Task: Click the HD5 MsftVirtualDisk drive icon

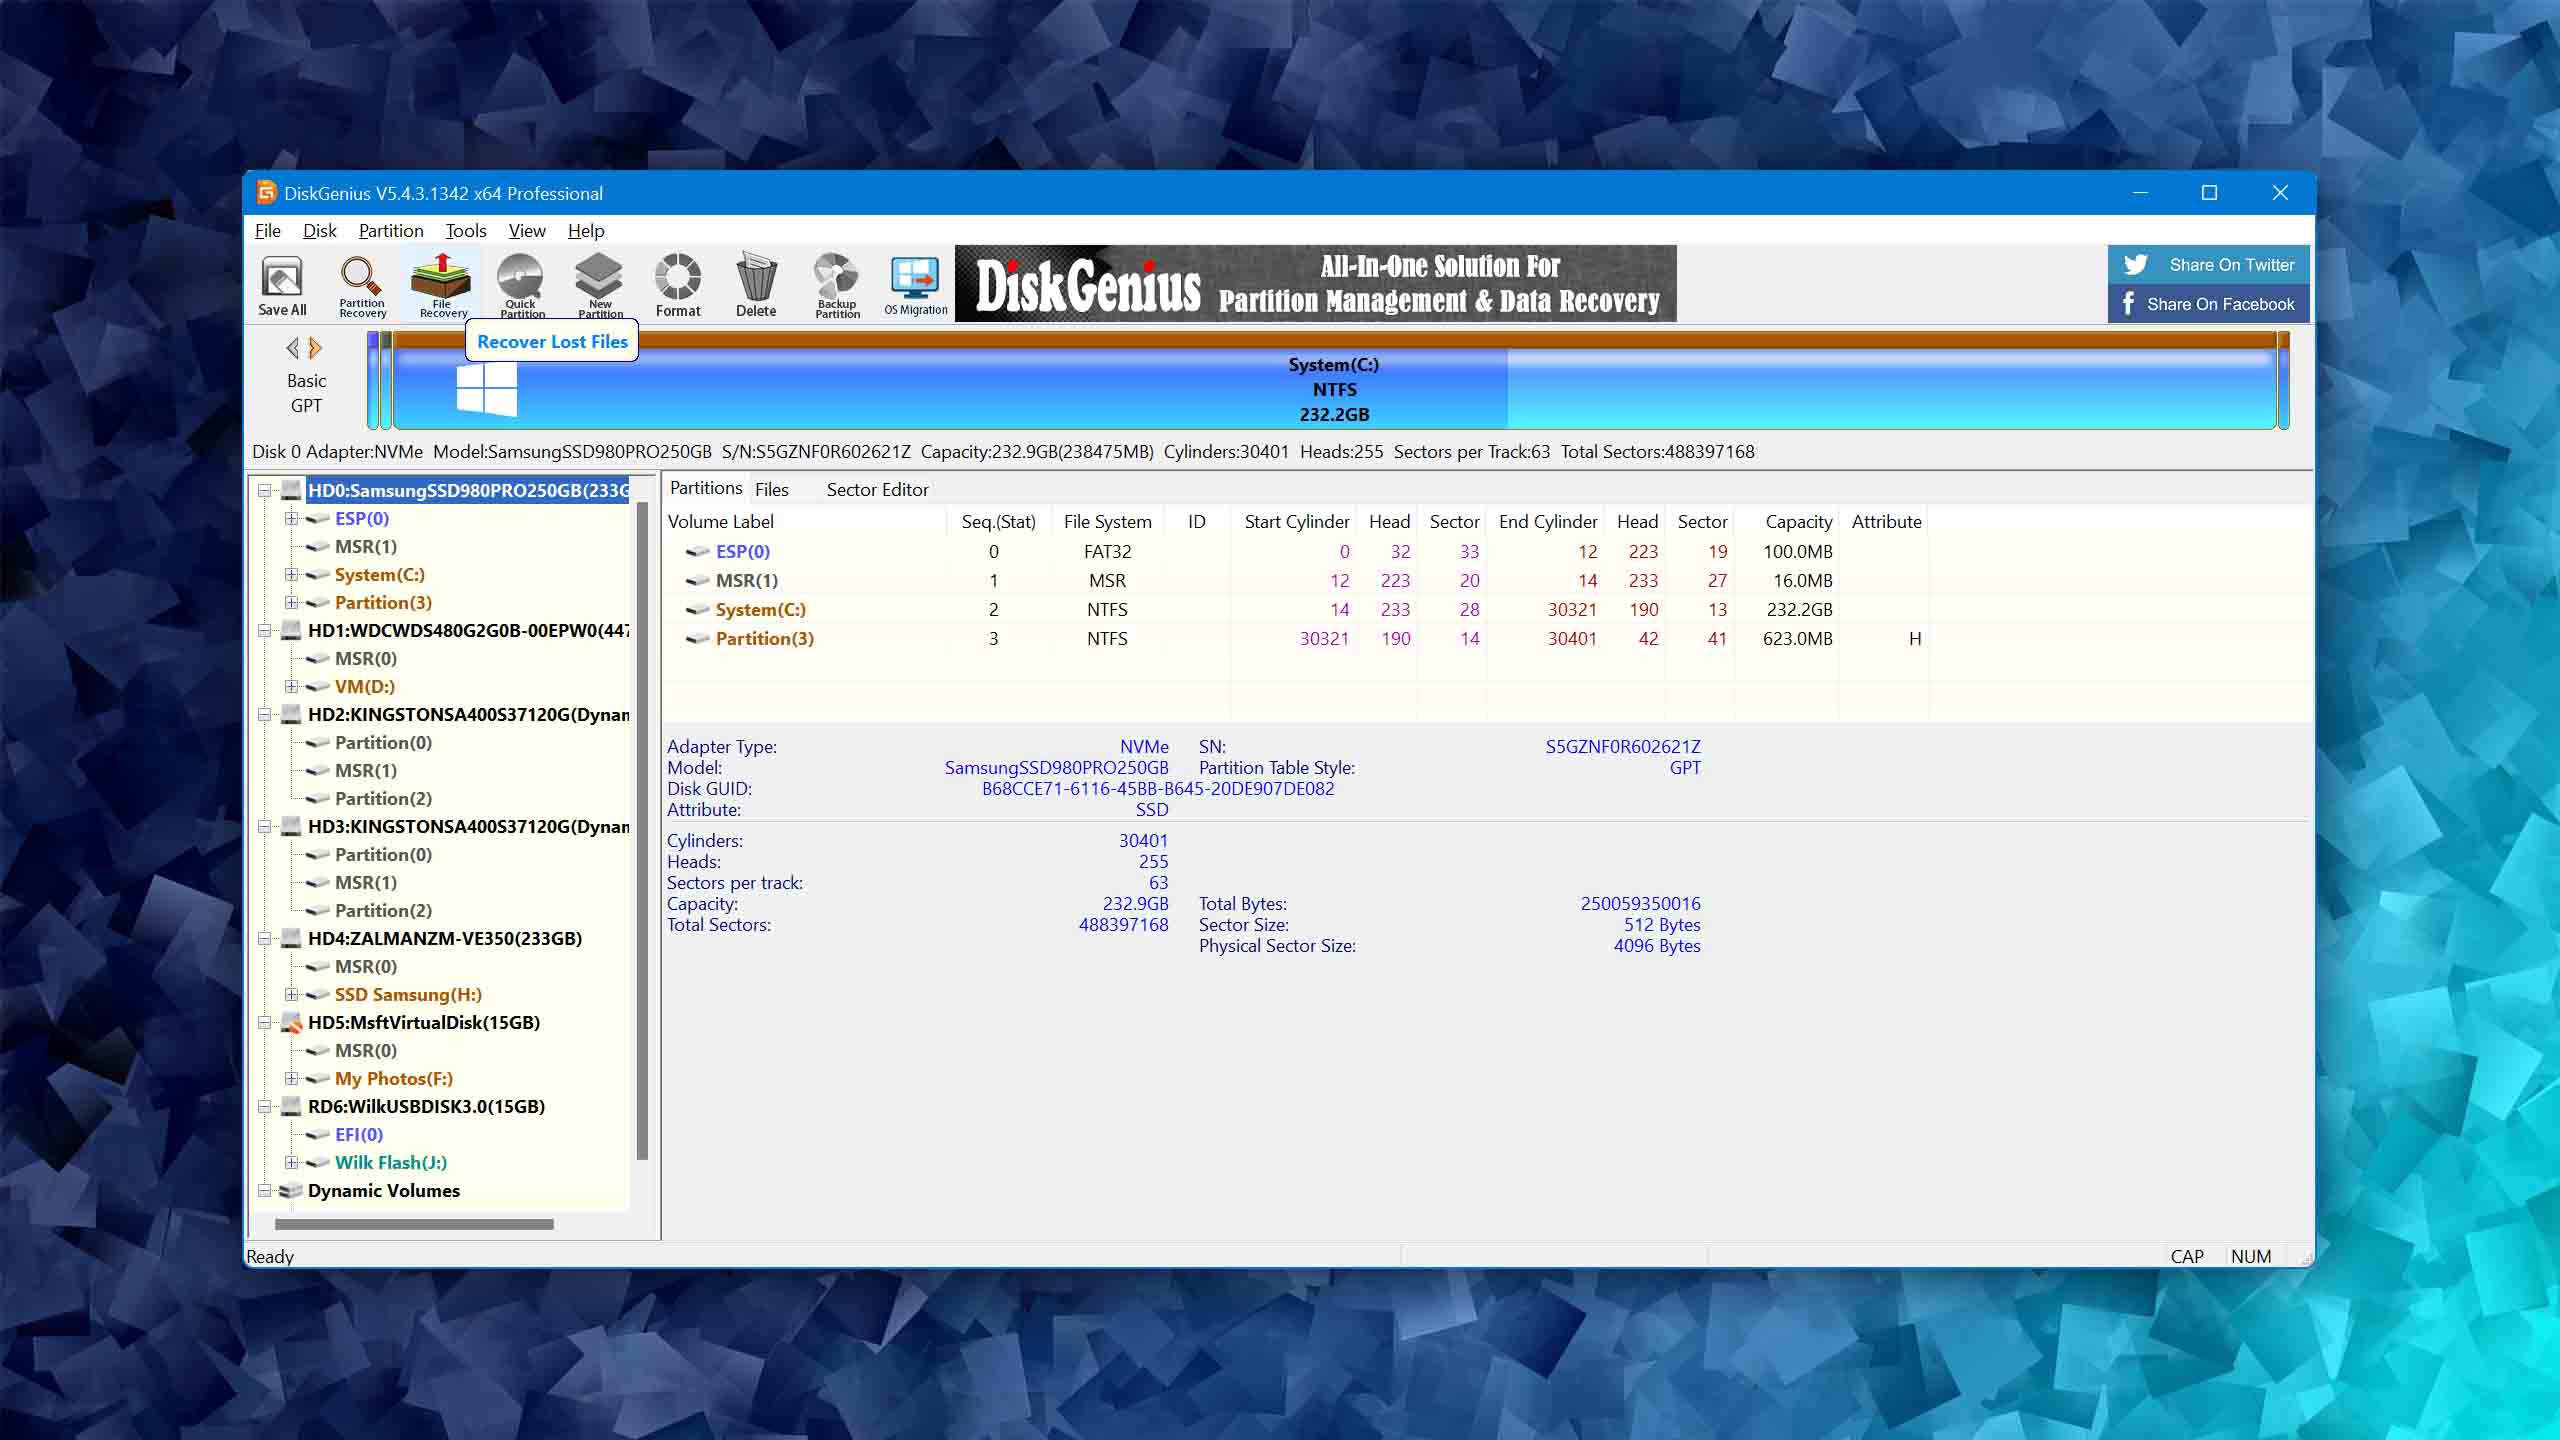Action: coord(291,1022)
